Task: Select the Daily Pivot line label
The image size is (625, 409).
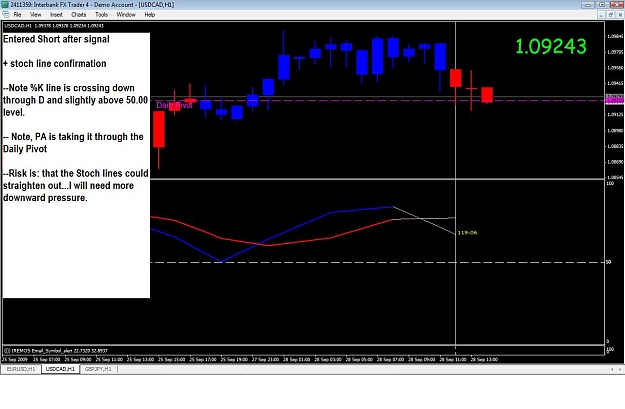Action: (x=174, y=105)
